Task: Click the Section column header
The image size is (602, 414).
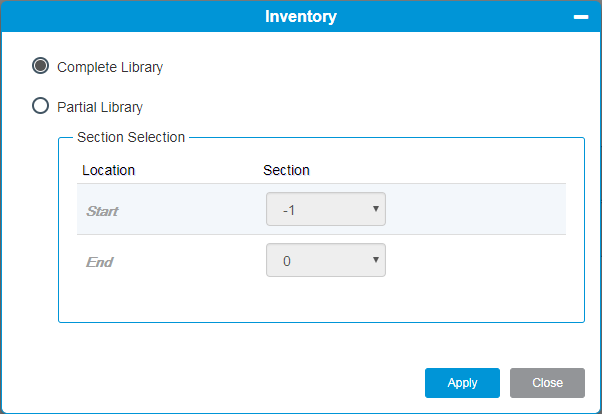Action: click(x=286, y=170)
